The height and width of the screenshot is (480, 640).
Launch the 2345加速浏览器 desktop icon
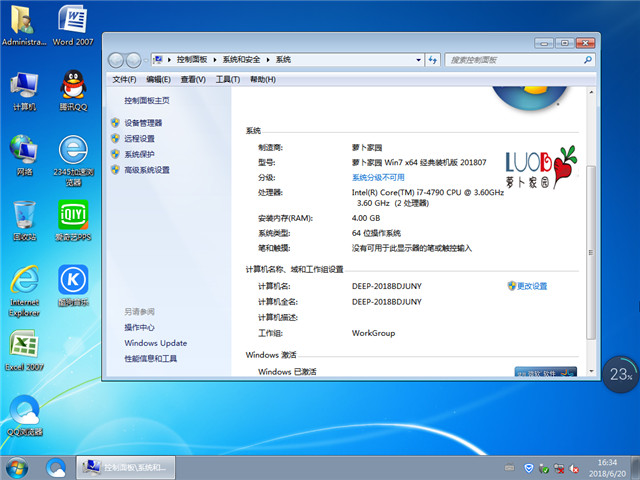click(x=73, y=160)
